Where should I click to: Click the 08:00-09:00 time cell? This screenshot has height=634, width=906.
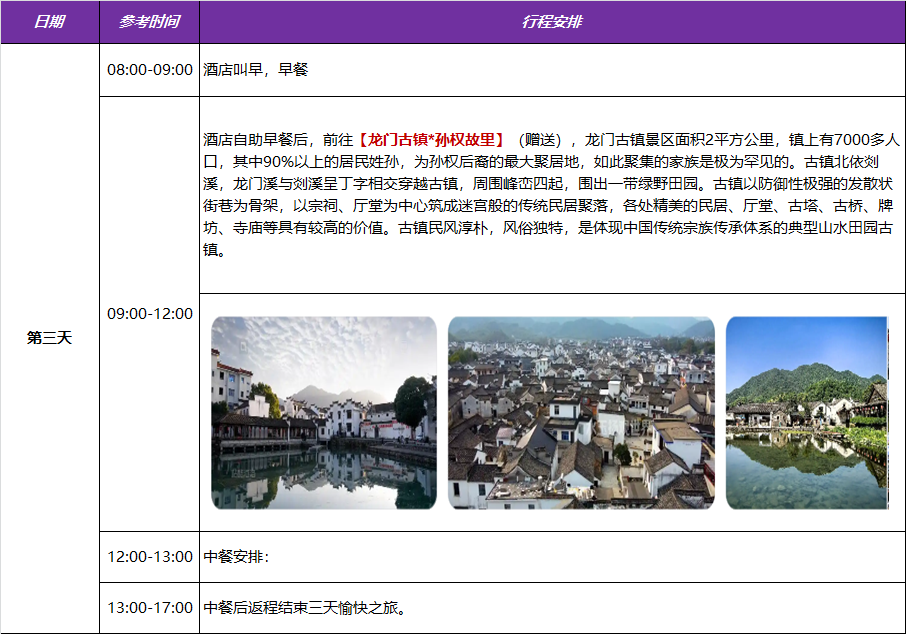pyautogui.click(x=149, y=70)
